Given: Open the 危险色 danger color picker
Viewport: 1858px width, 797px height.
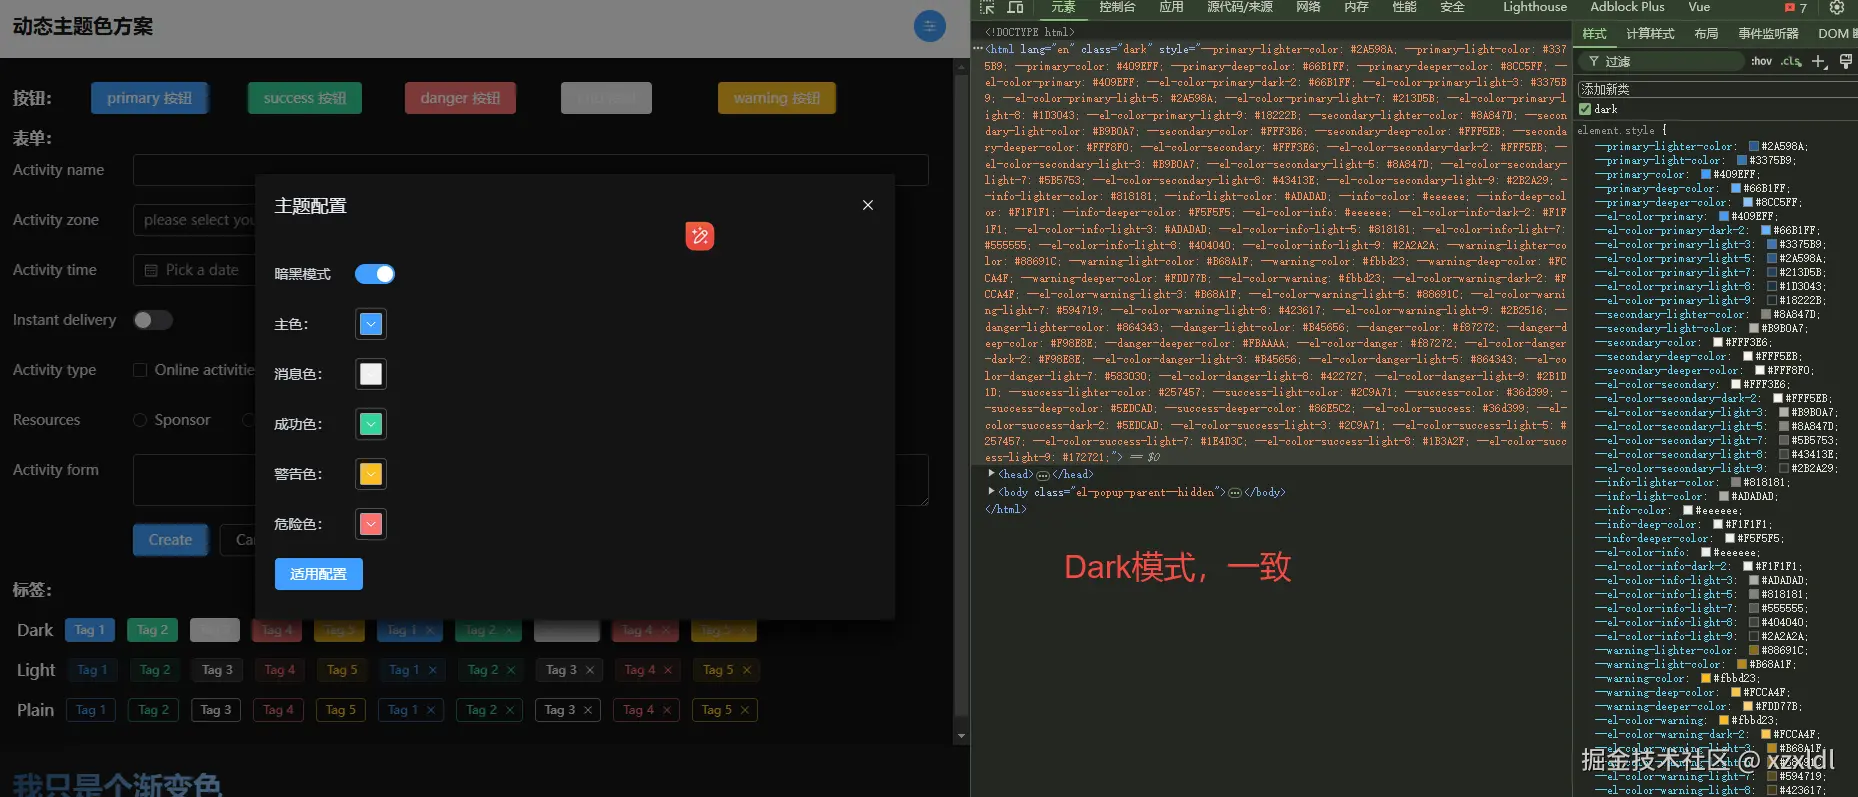Looking at the screenshot, I should click(x=371, y=524).
